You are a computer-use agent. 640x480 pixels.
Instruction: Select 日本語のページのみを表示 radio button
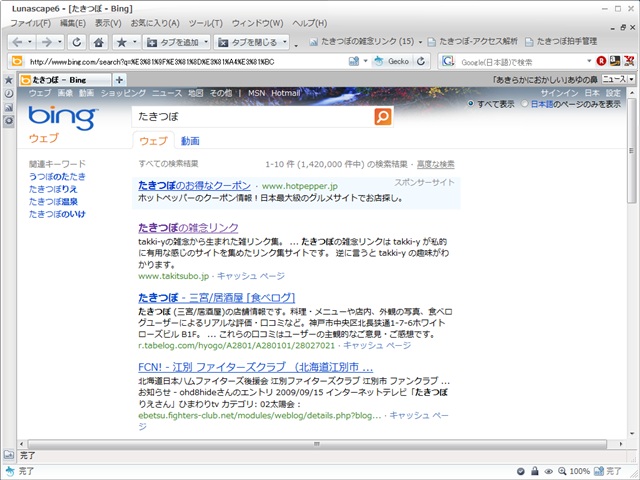525,103
